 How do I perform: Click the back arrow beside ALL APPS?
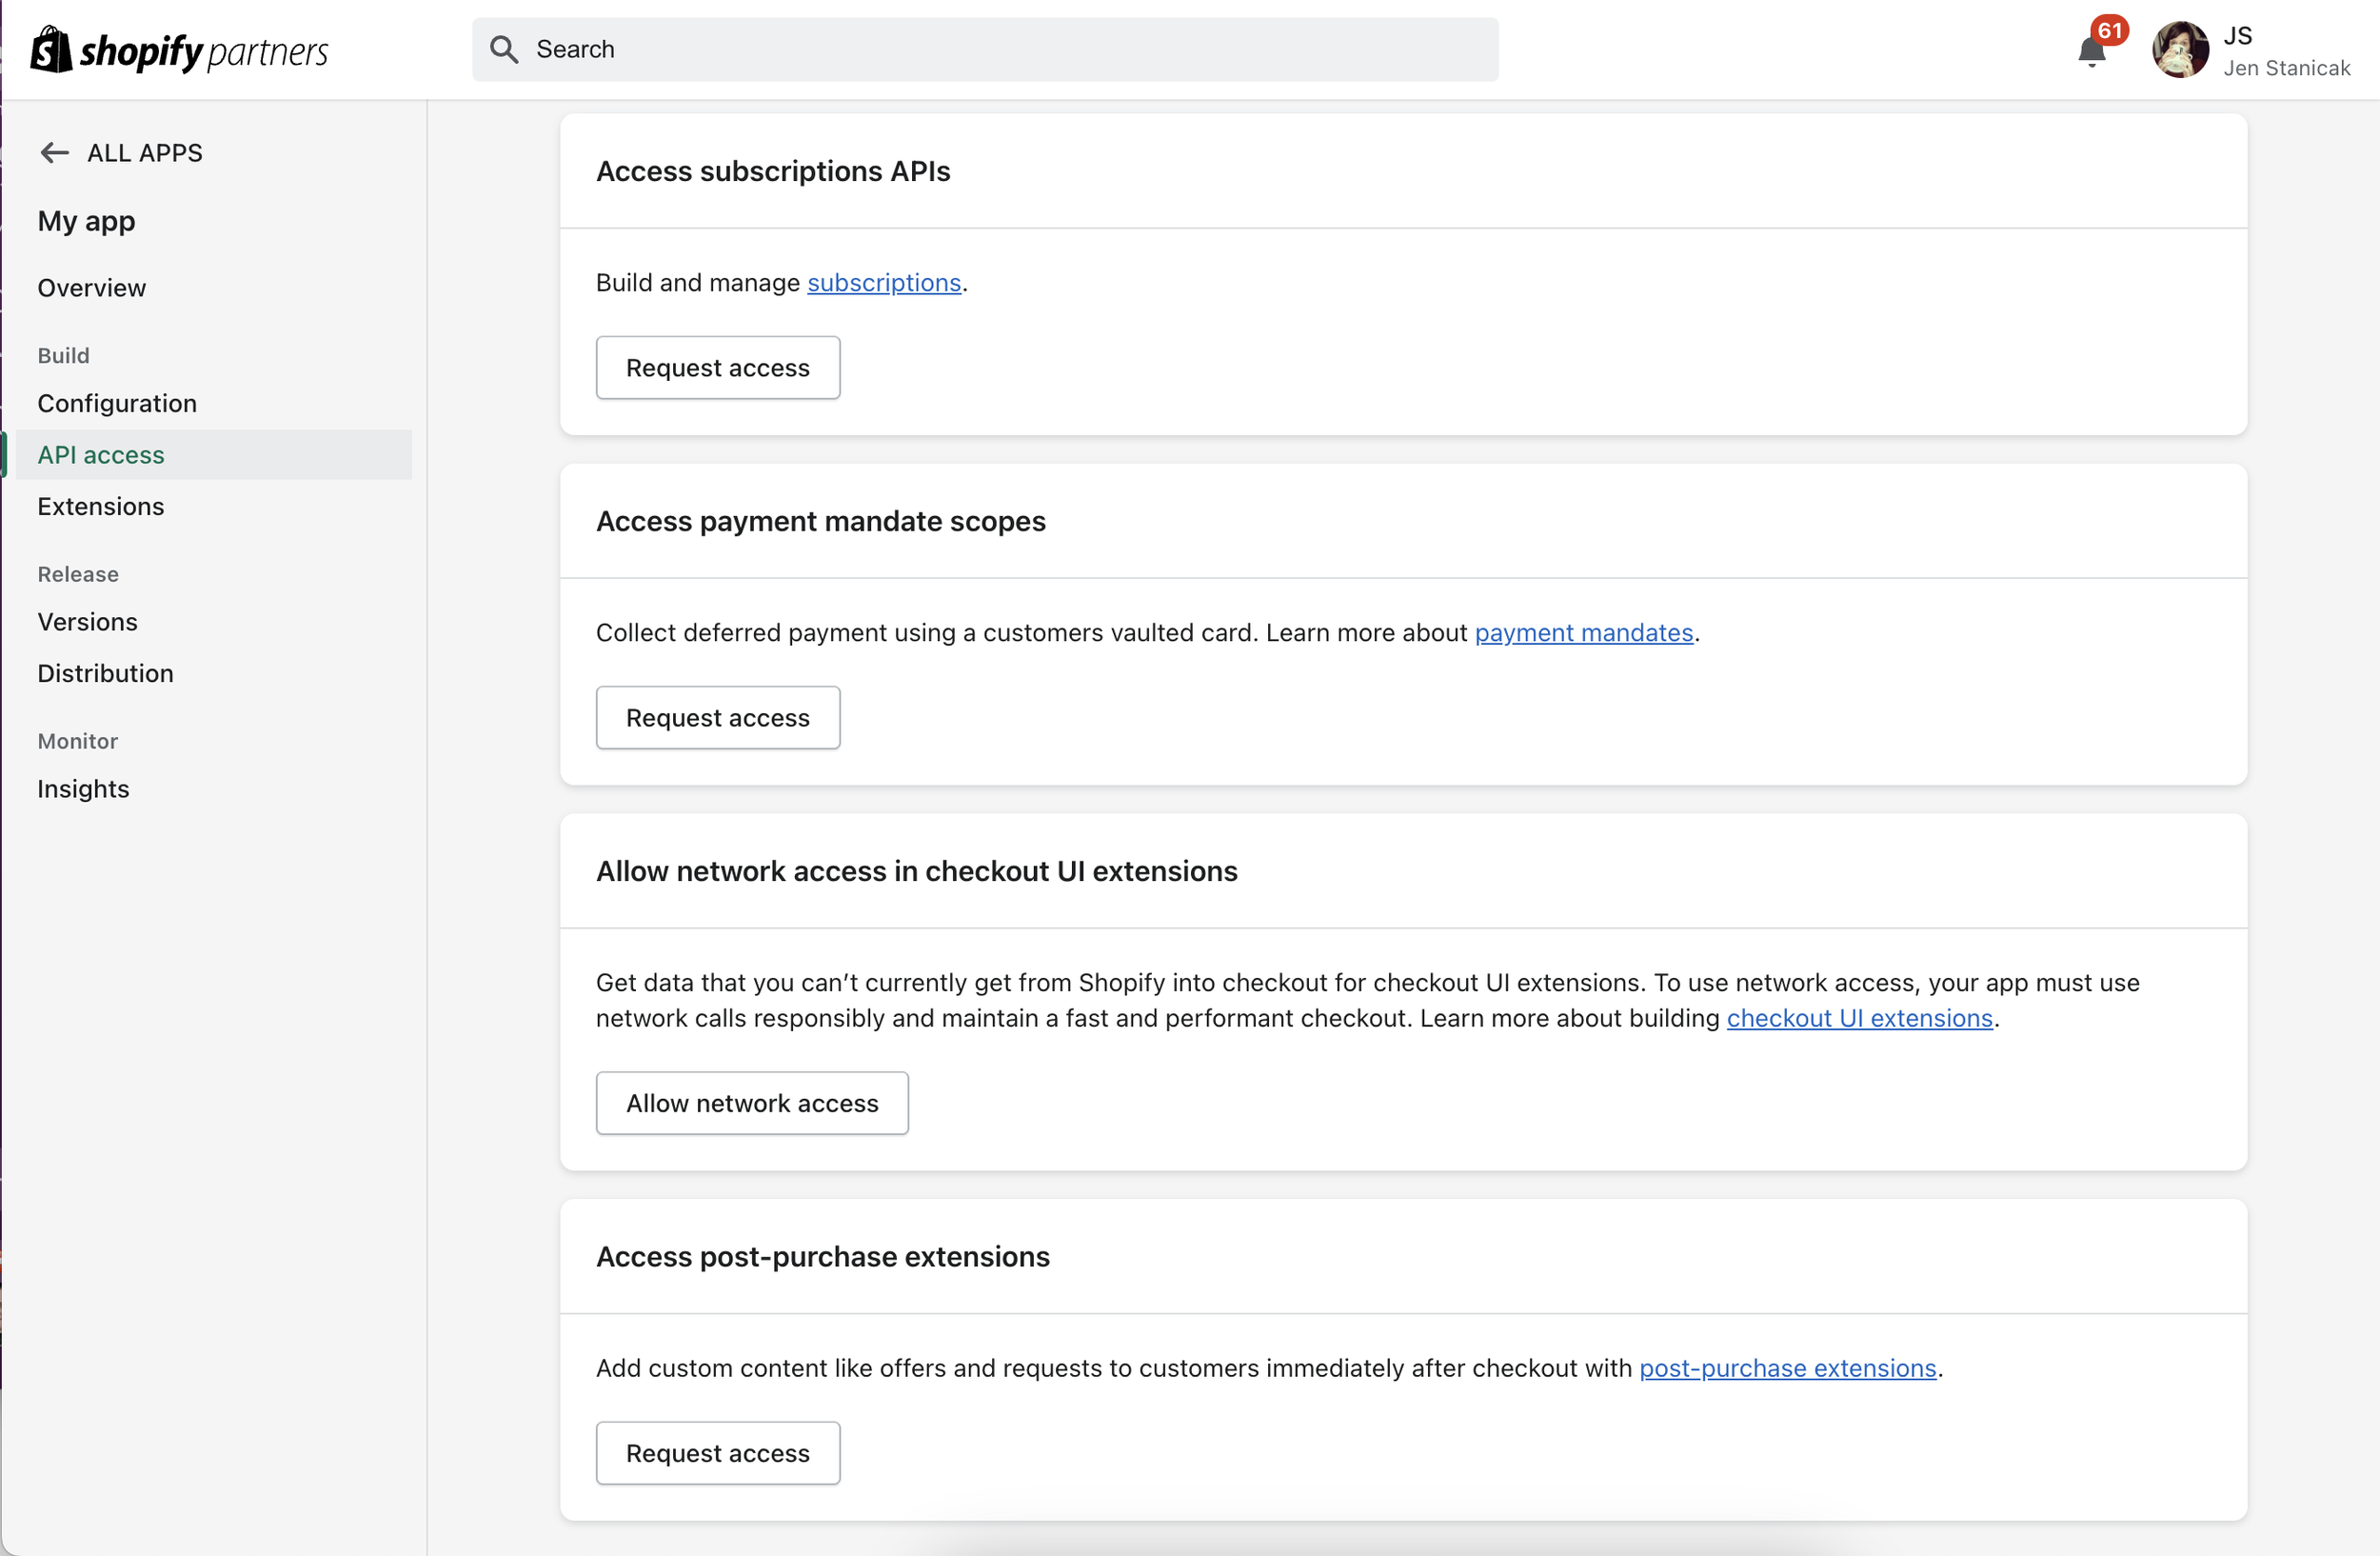pos(54,153)
